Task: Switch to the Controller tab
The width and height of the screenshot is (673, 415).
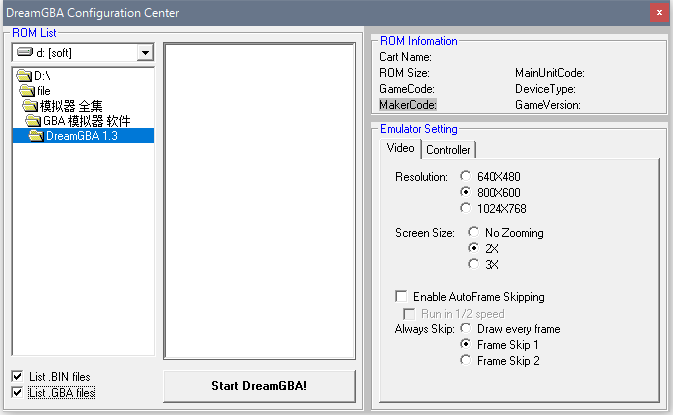Action: (x=448, y=150)
